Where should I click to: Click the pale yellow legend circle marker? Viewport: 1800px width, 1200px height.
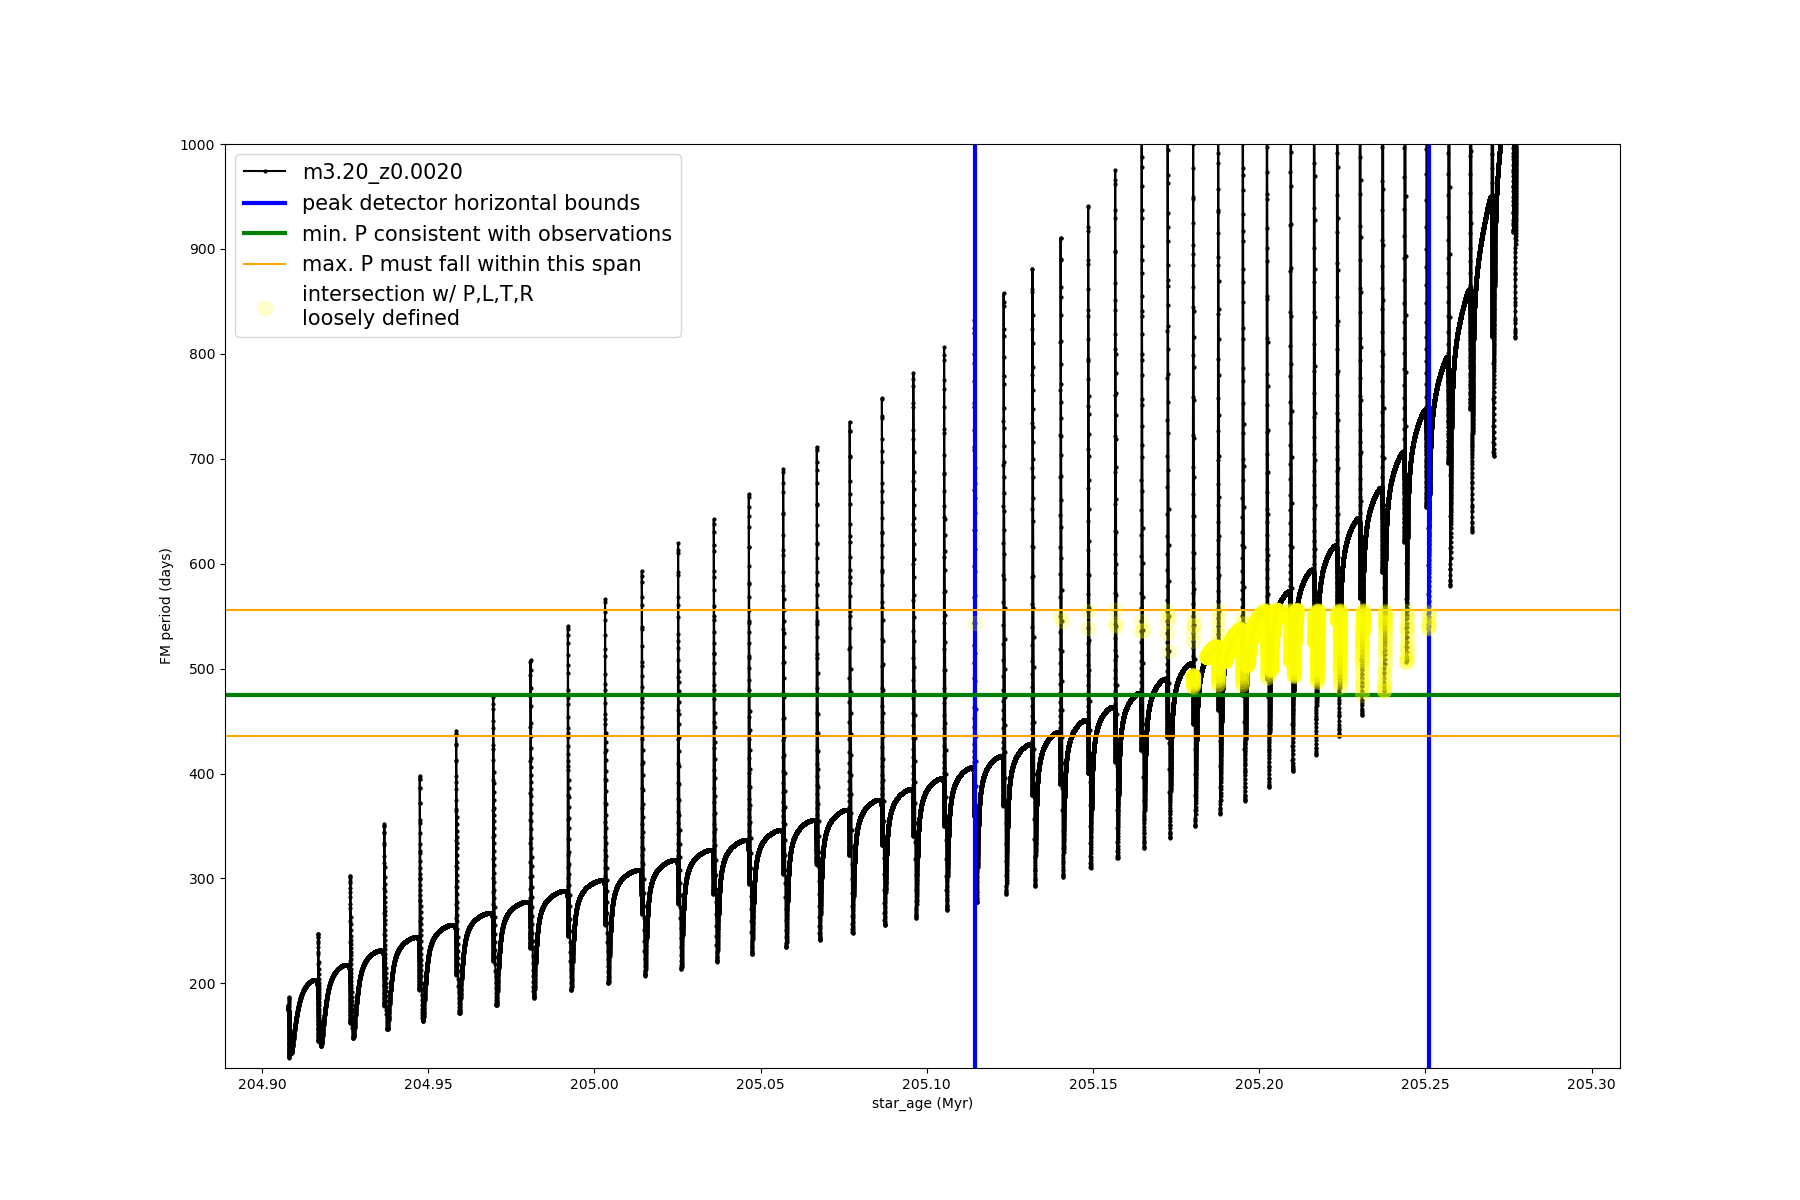[265, 308]
